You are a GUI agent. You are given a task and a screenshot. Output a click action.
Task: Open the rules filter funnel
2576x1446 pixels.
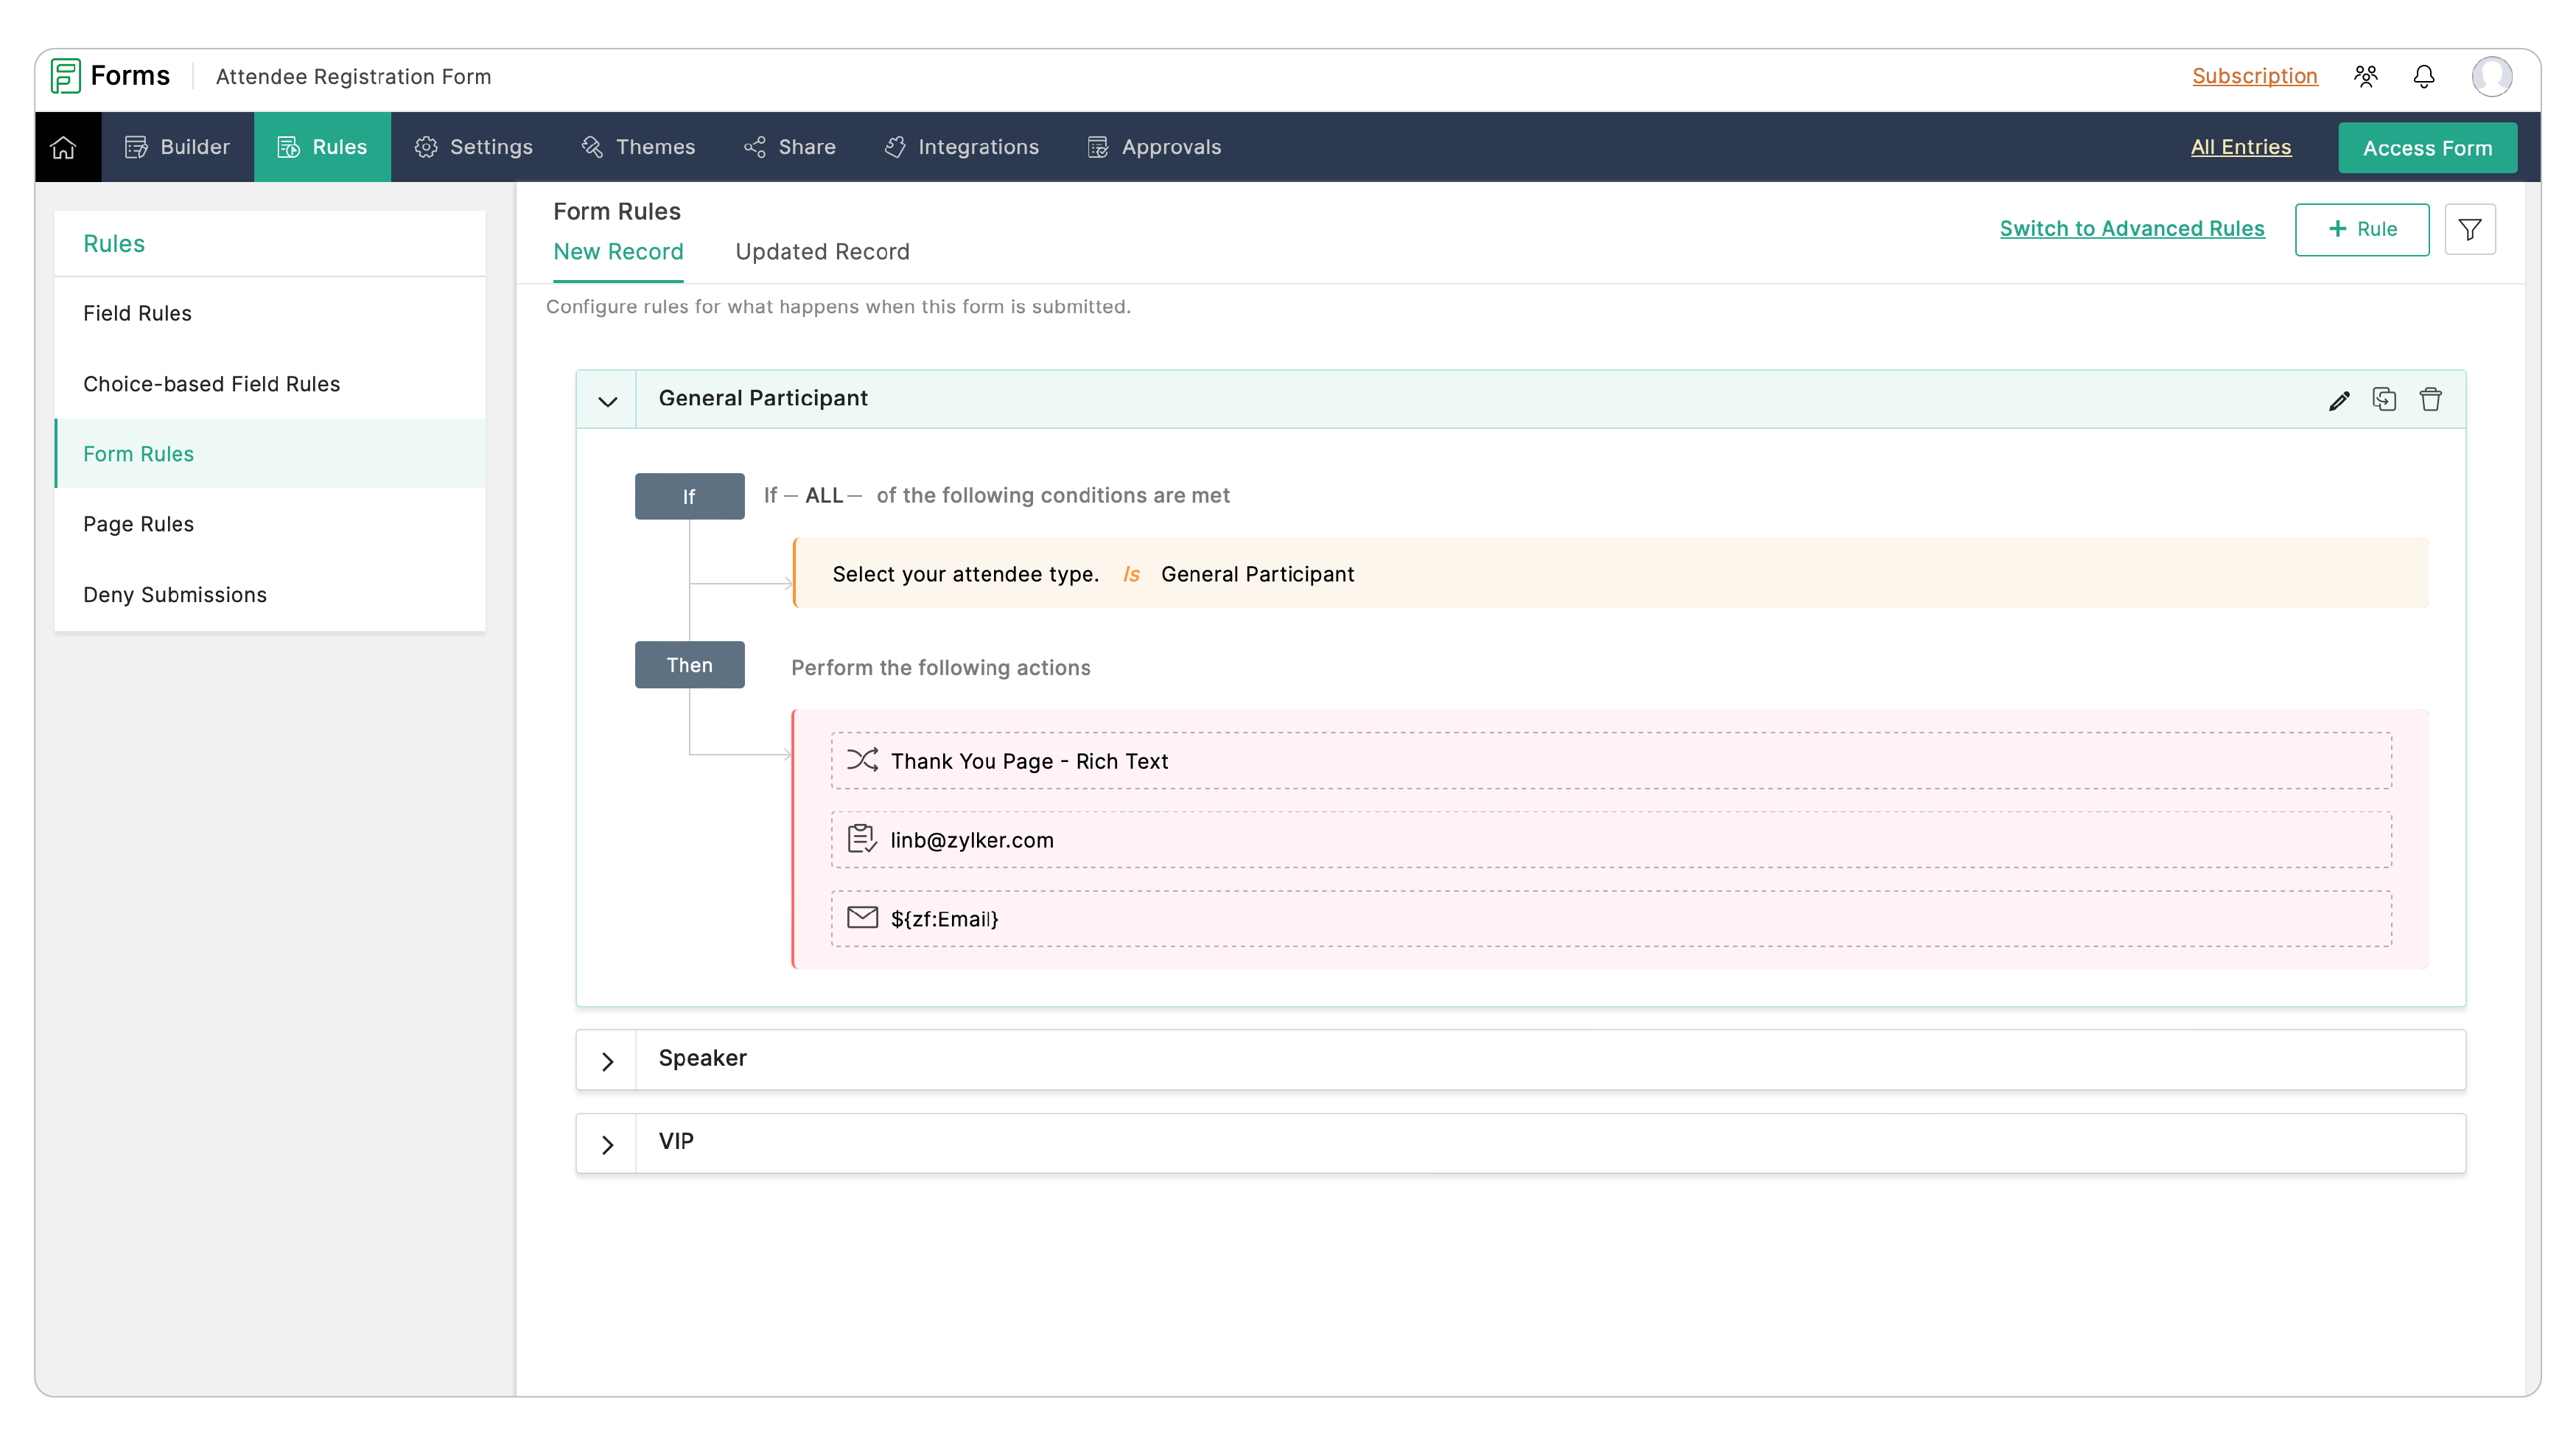click(x=2470, y=229)
